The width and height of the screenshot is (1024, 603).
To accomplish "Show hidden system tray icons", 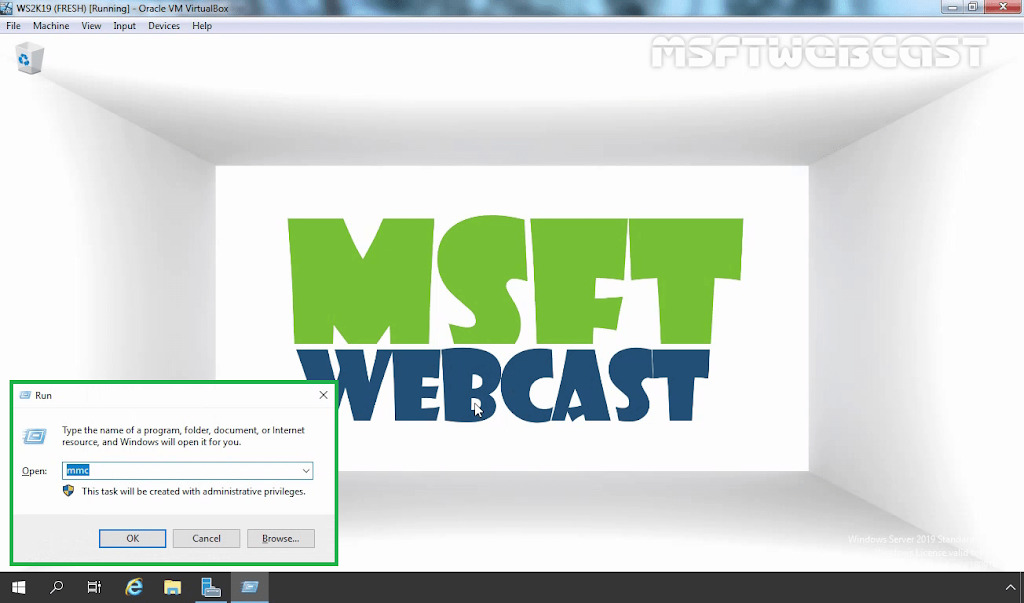I will 1010,587.
